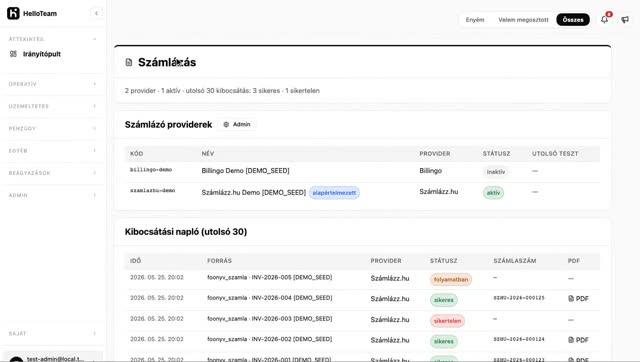Click the sikeres badge for INV-2026-002

pos(444,341)
